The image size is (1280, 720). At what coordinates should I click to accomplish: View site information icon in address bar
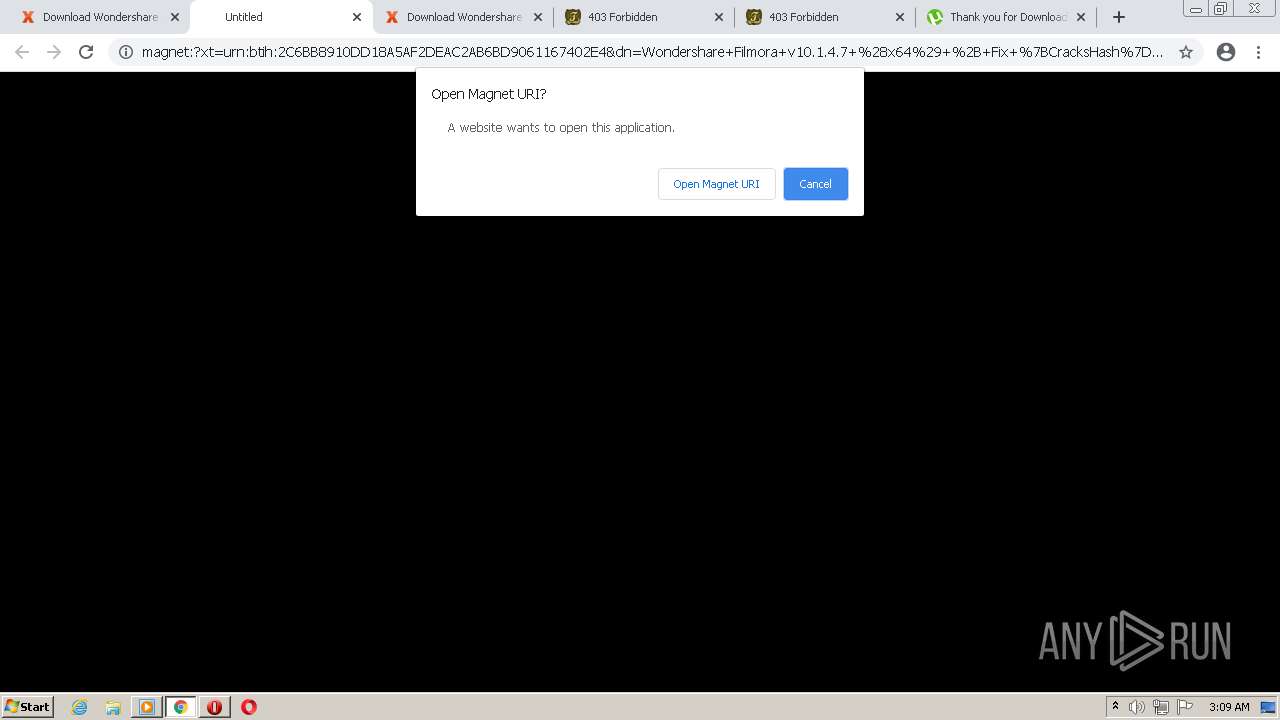pos(126,52)
